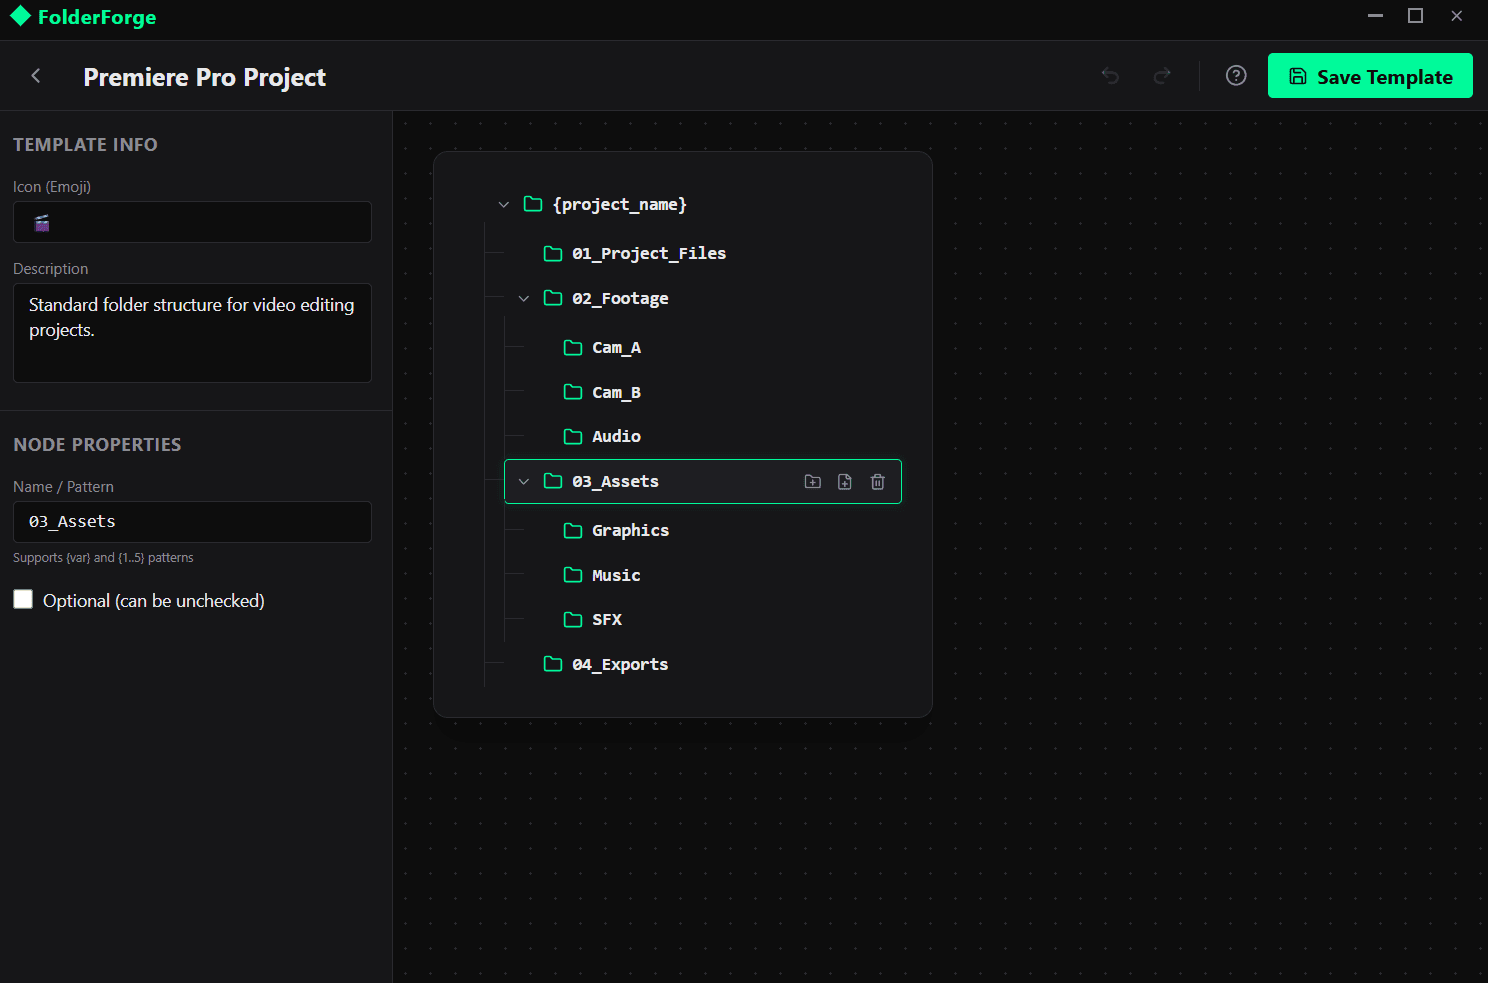1488x983 pixels.
Task: Click the {project_name} label
Action: 620,205
